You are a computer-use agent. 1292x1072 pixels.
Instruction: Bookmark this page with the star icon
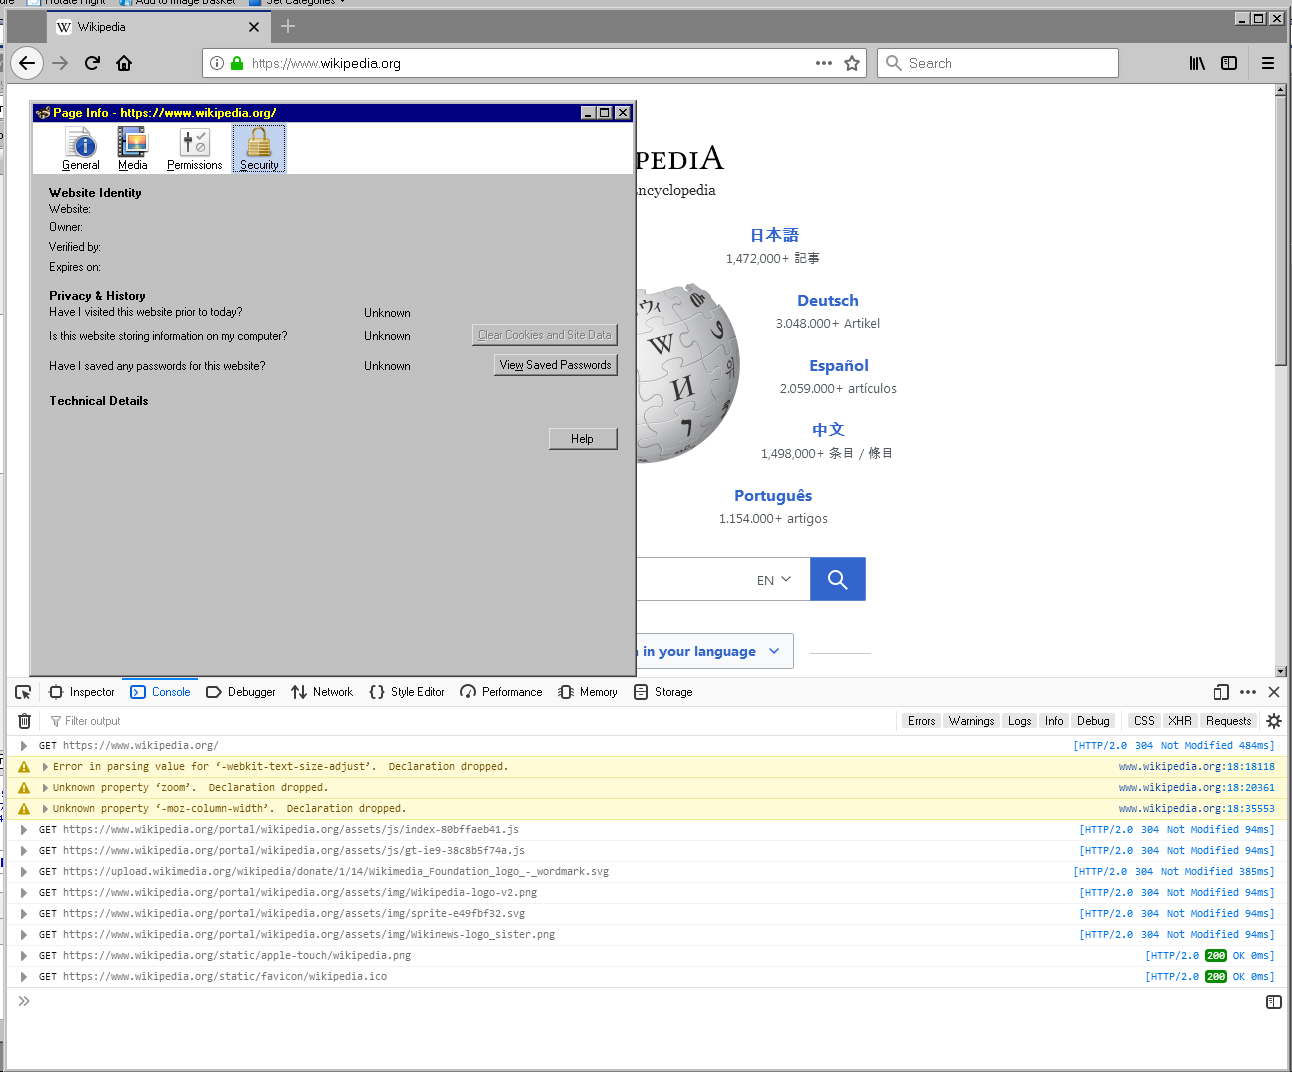(x=852, y=63)
